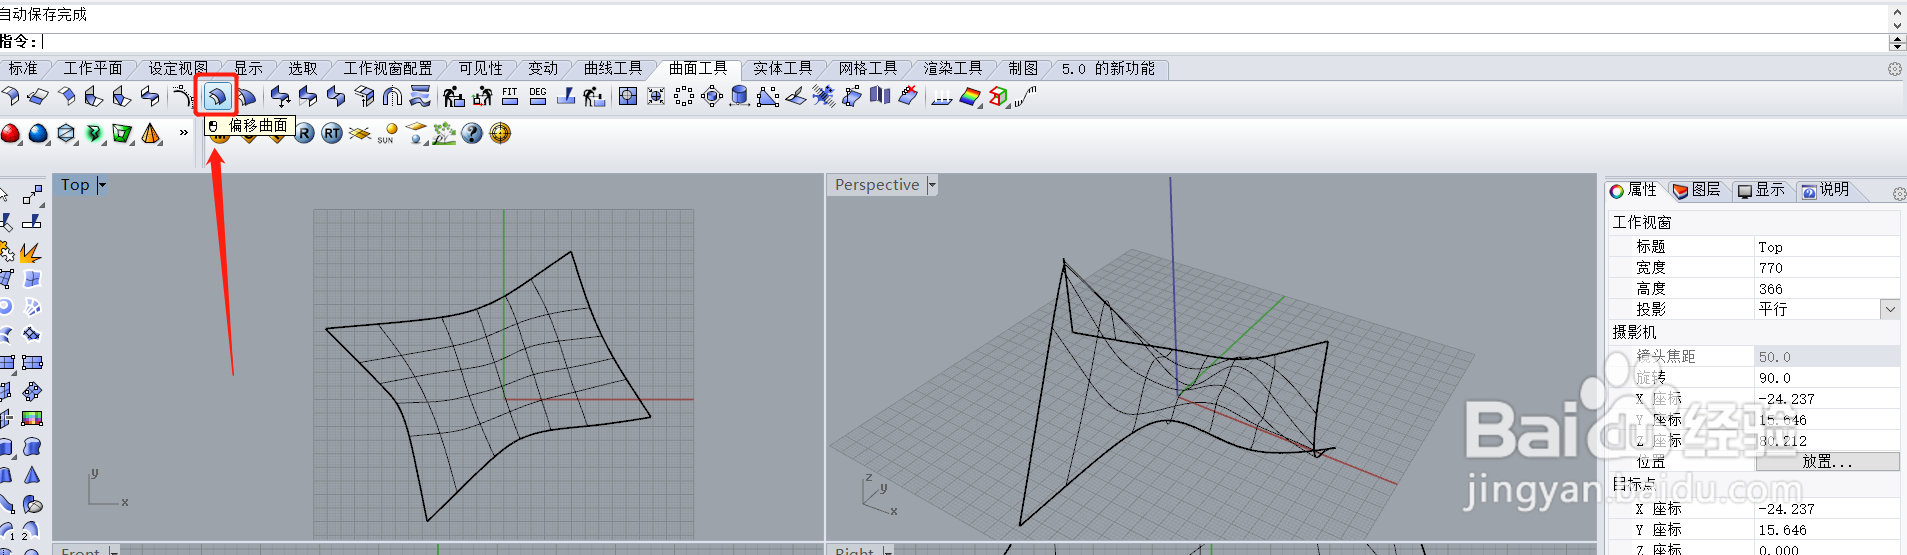The image size is (1907, 555).
Task: Open the 说明 panel tab
Action: (1825, 190)
